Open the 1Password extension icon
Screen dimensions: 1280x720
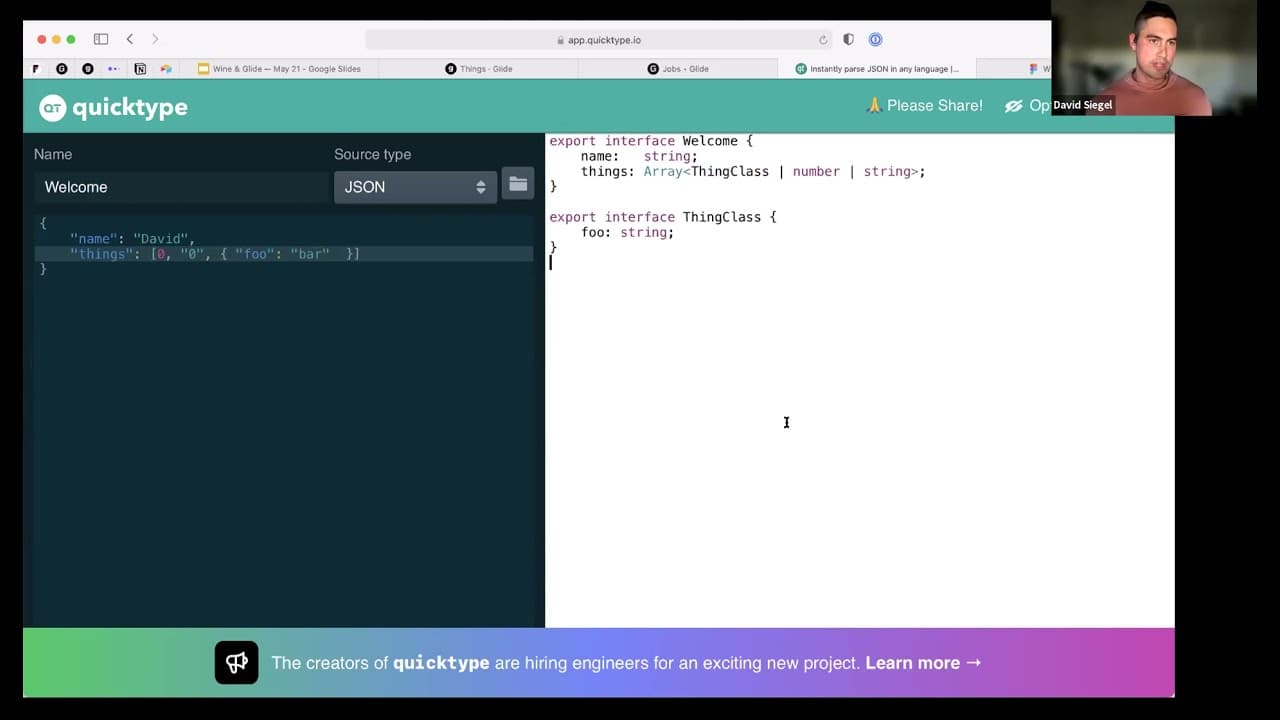pos(875,40)
